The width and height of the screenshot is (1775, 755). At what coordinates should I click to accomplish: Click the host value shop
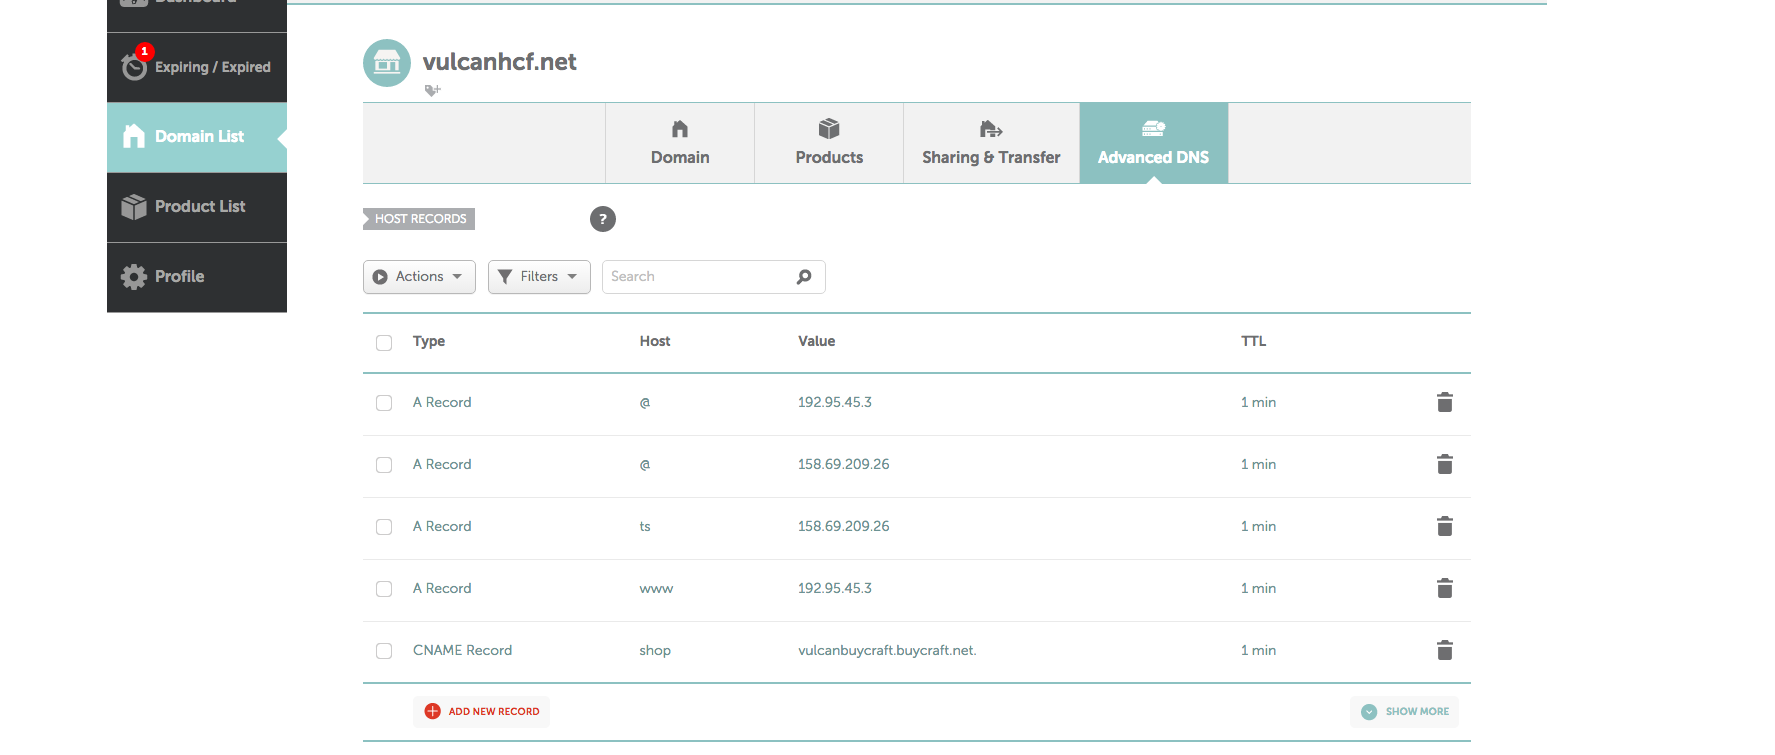tap(655, 650)
